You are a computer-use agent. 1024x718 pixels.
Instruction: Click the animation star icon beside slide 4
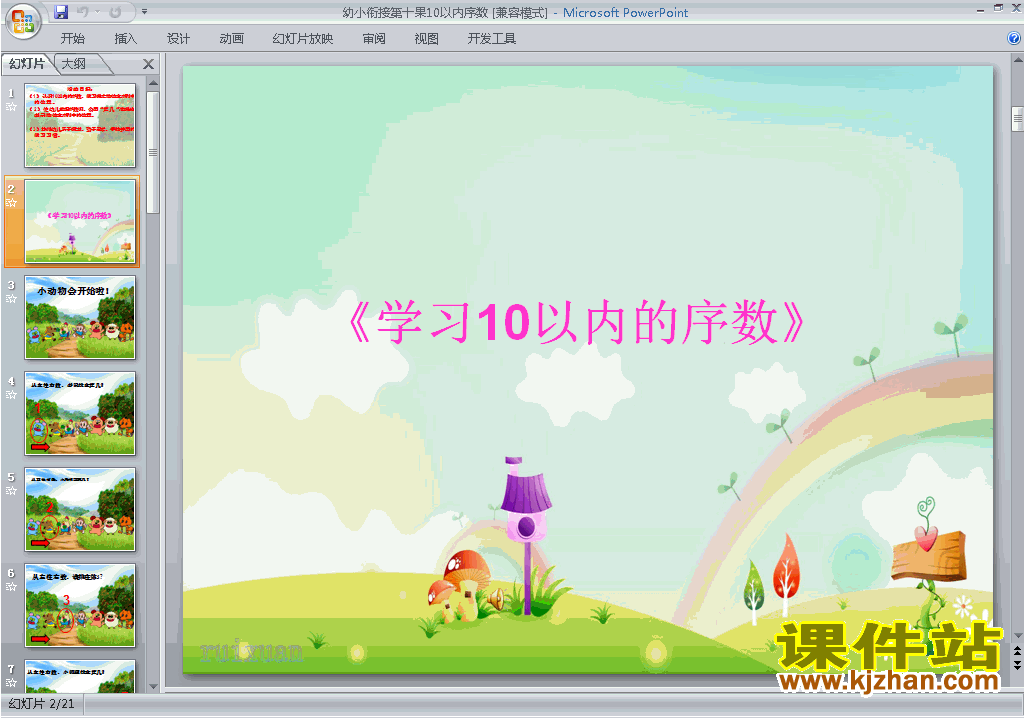click(11, 395)
